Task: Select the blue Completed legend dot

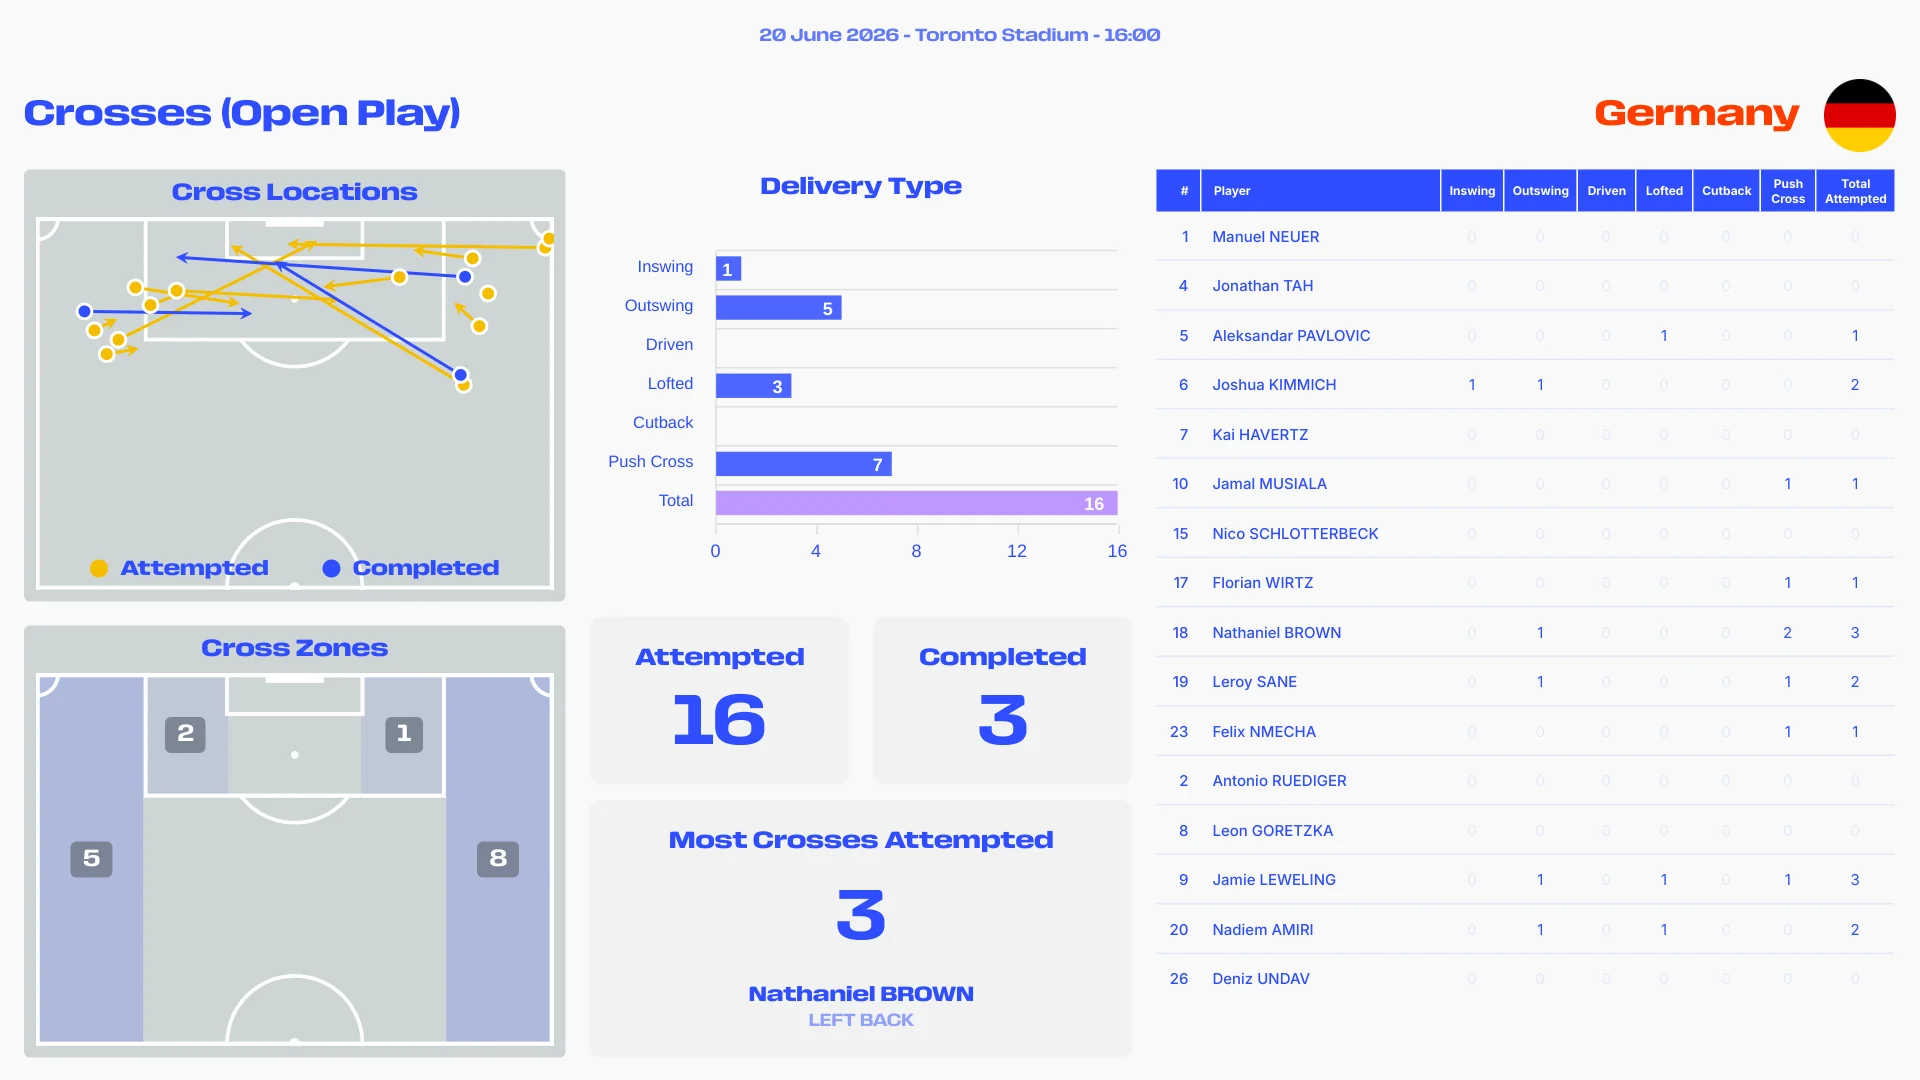Action: (x=331, y=568)
